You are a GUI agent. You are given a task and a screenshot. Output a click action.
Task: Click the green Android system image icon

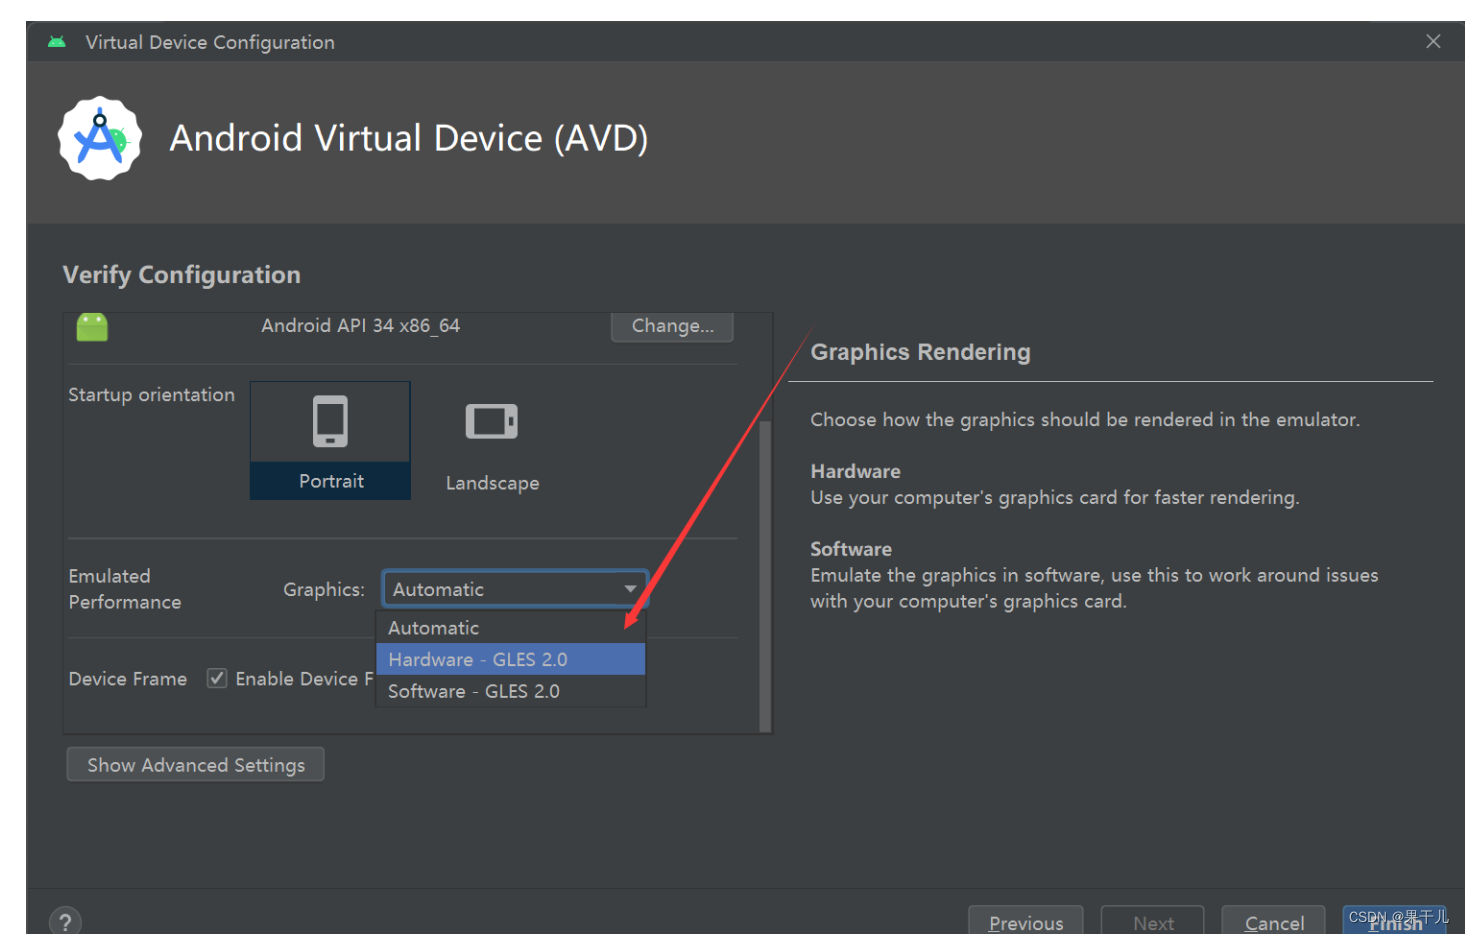(92, 327)
